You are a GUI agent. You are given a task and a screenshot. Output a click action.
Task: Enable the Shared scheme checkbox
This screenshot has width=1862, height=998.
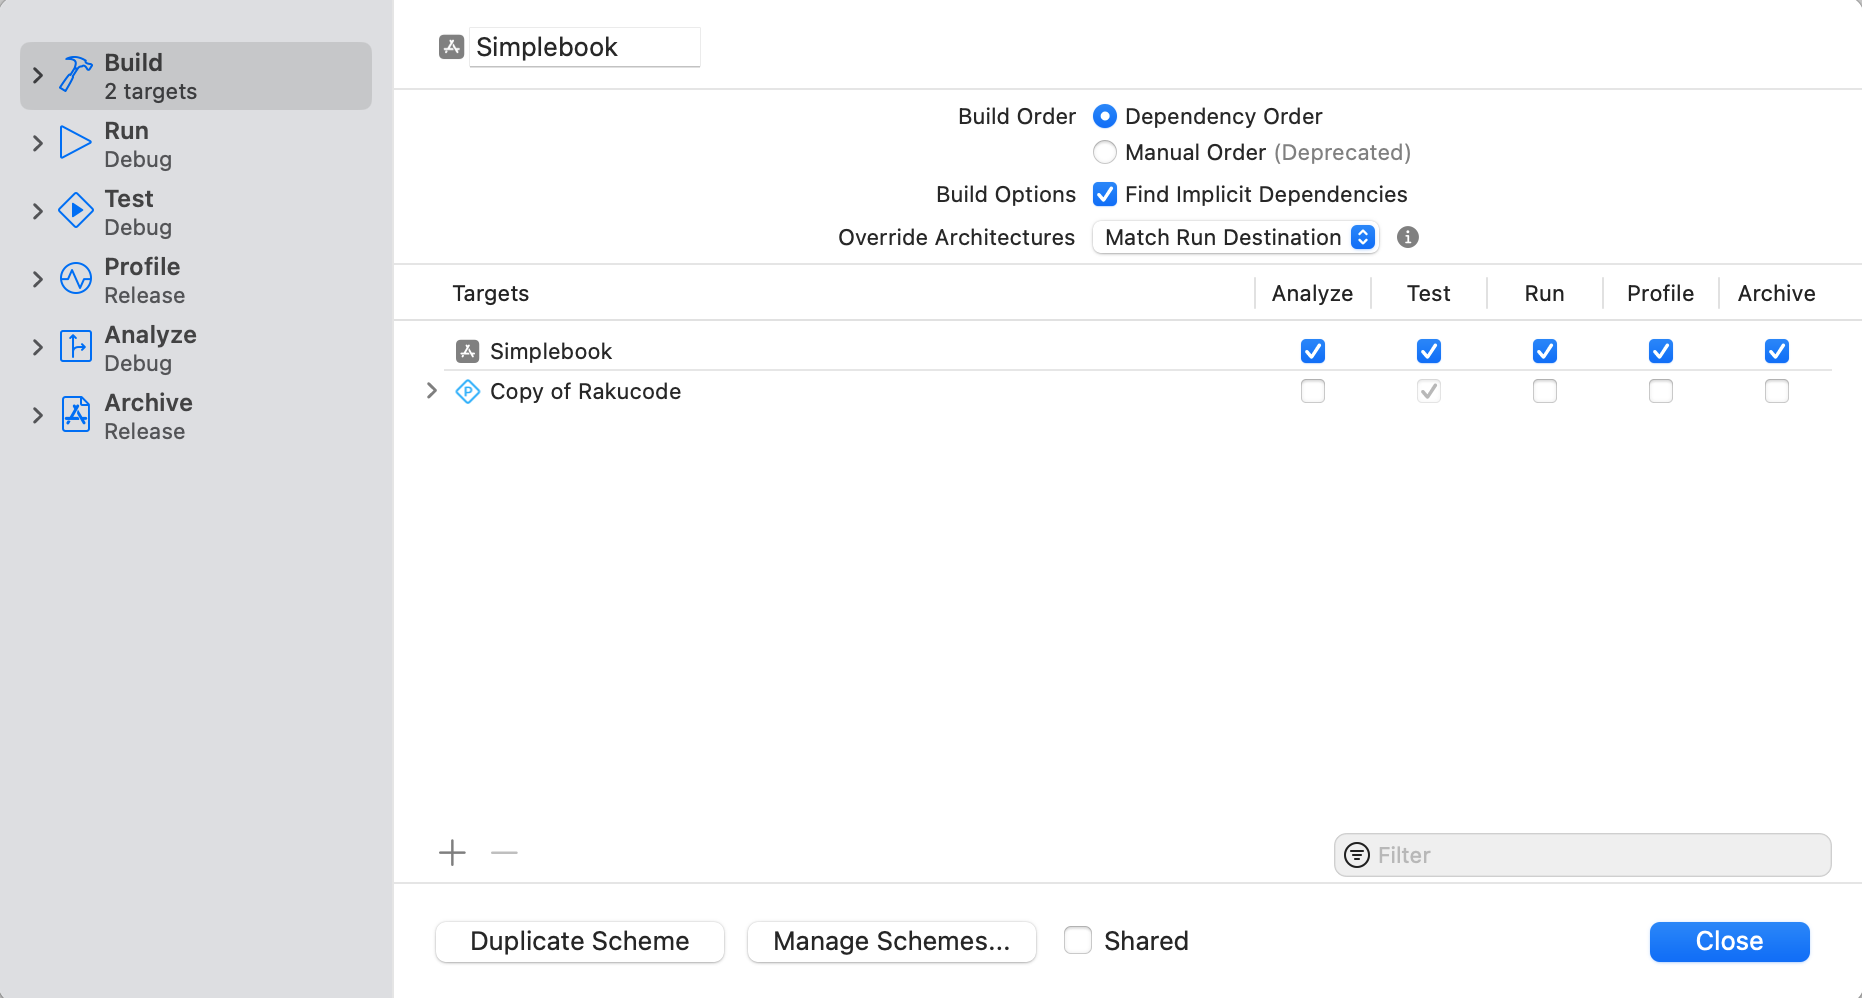point(1077,941)
